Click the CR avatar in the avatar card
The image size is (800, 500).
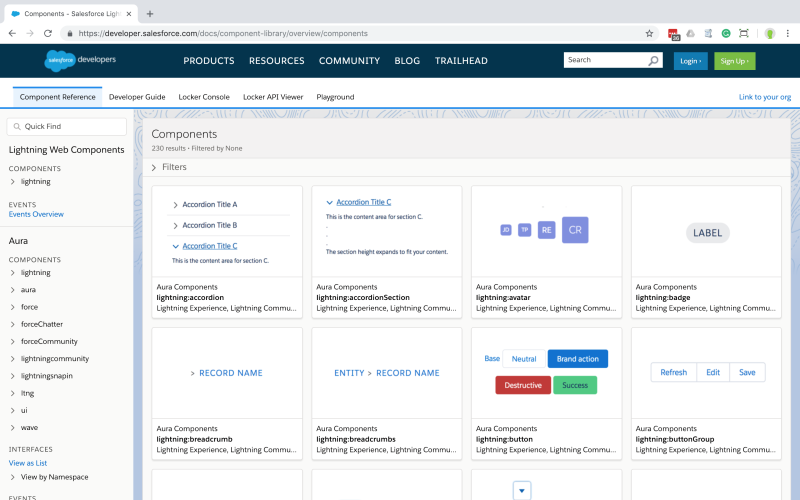575,230
